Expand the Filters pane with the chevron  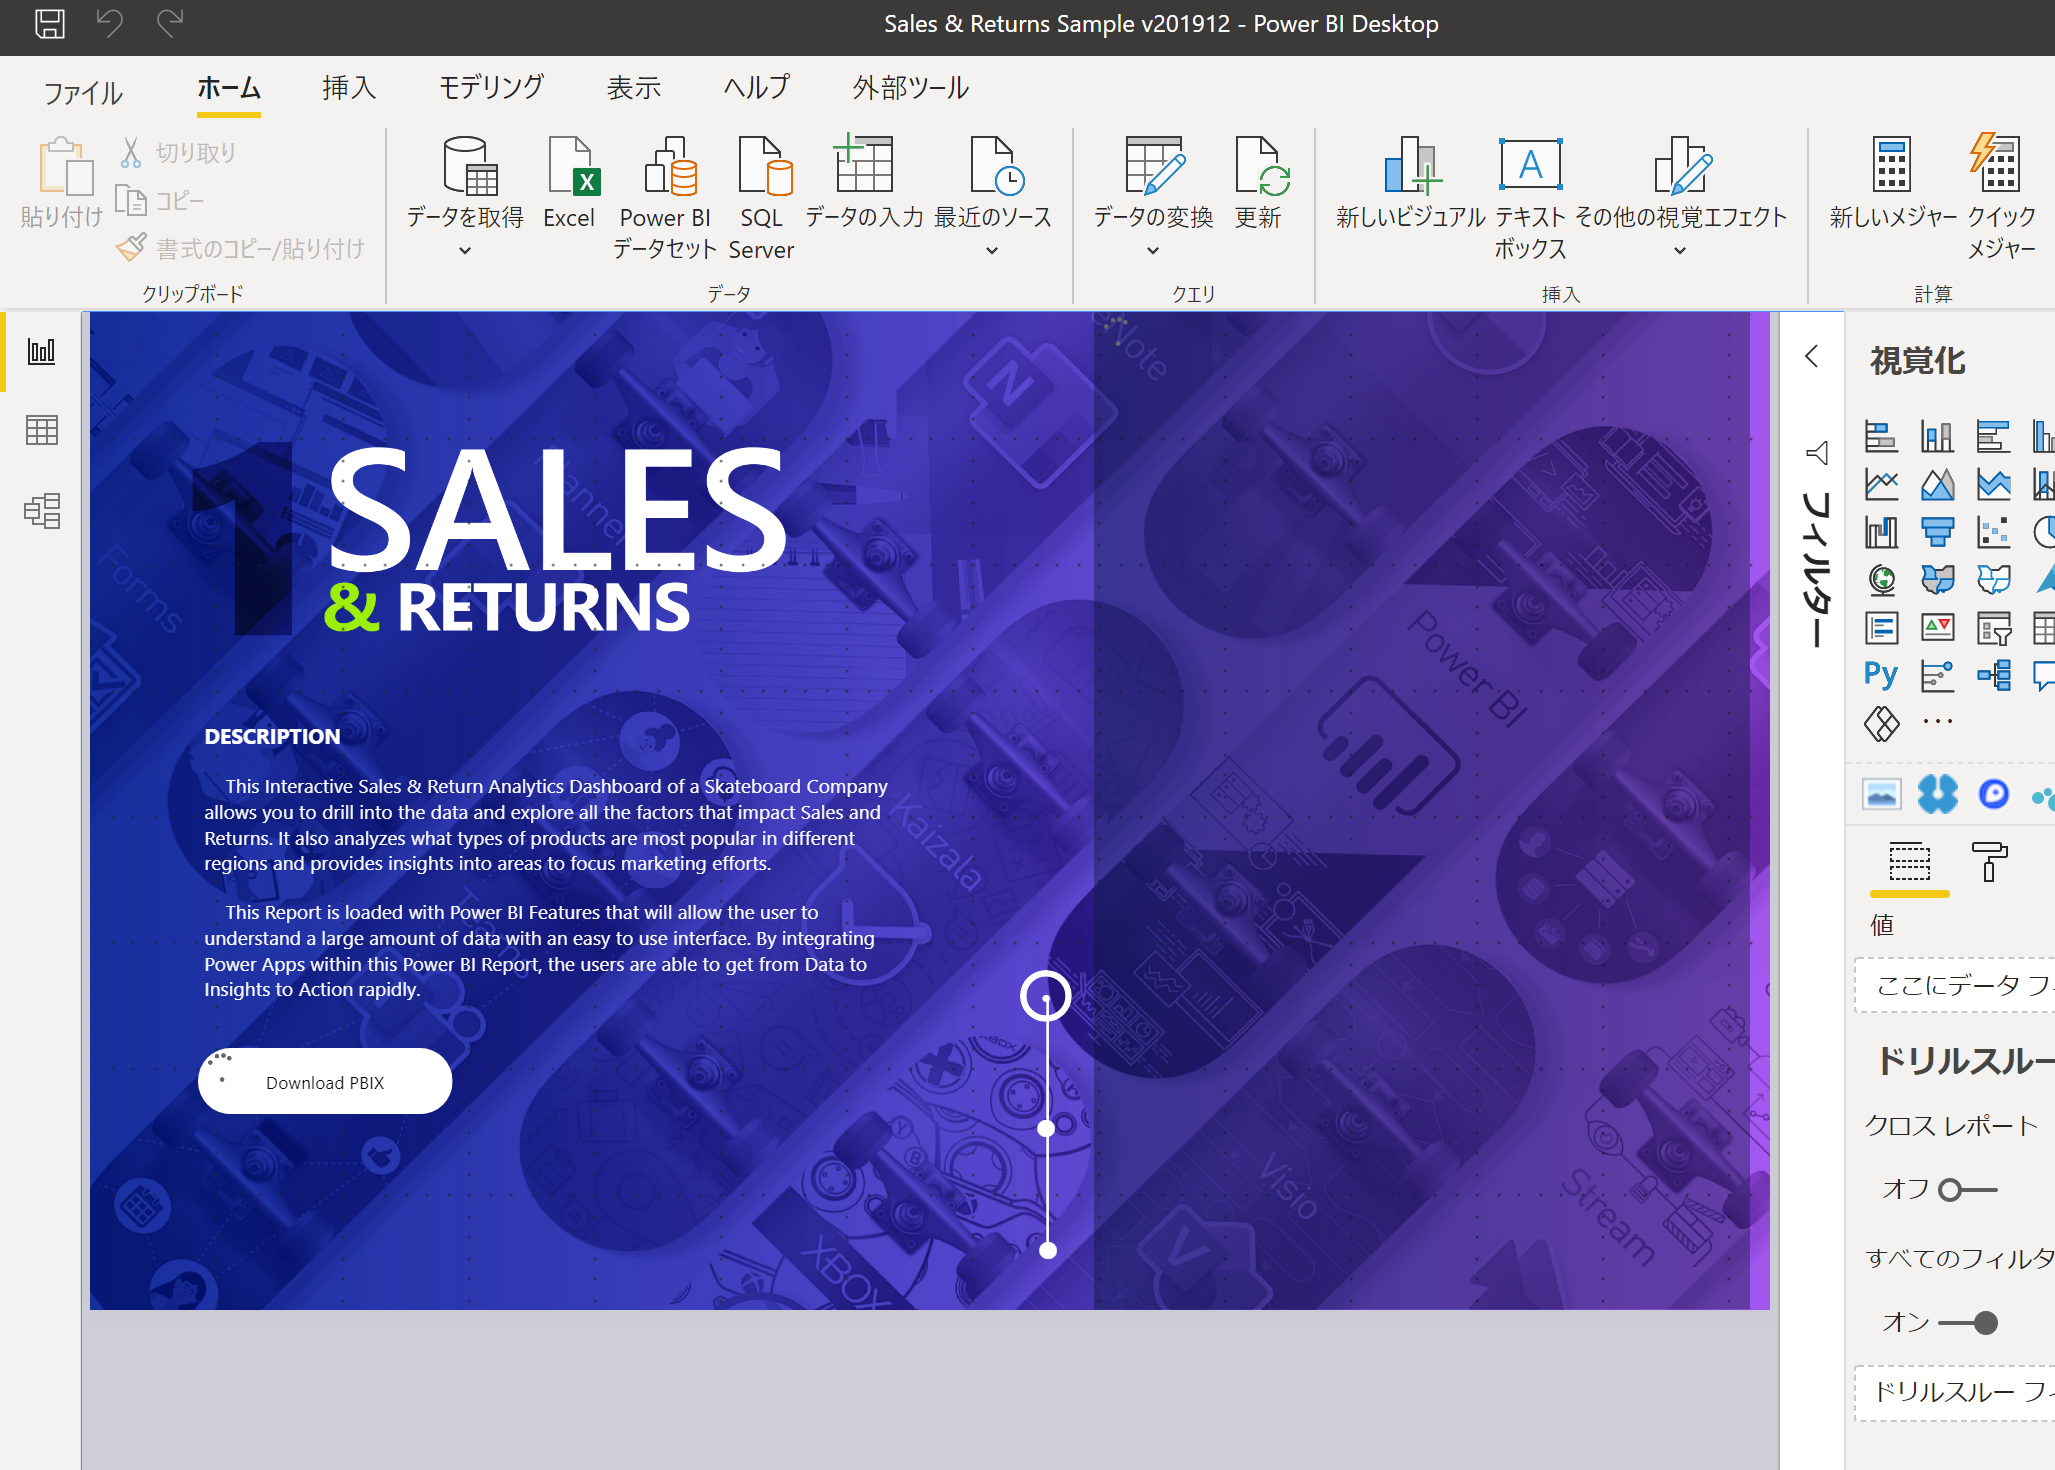[x=1811, y=357]
